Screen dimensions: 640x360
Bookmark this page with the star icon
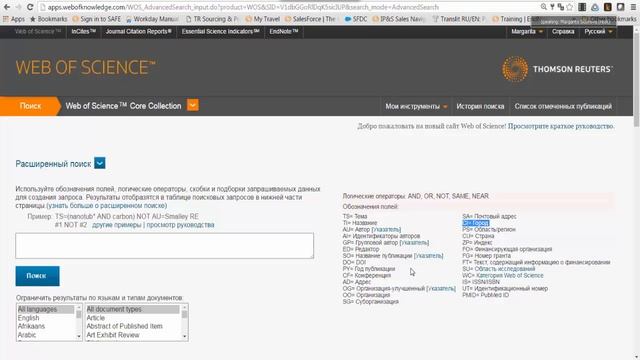[x=570, y=7]
